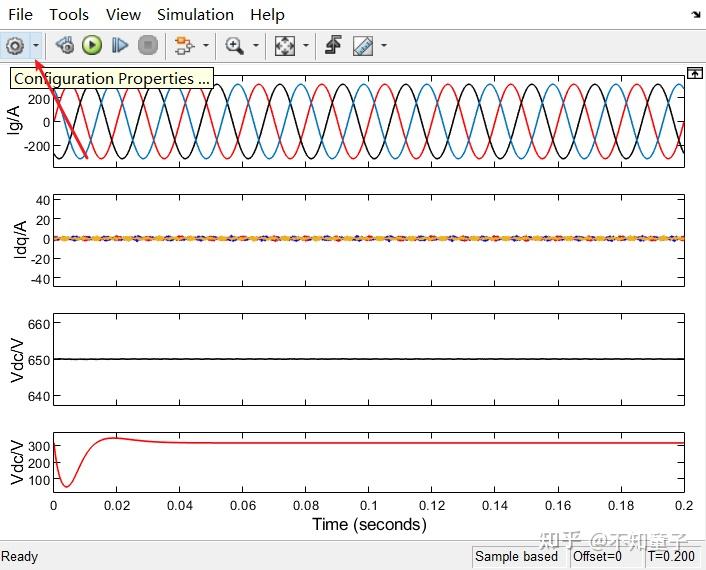Click the Scale Axes Limits icon
Viewport: 706px width, 570px height.
click(x=285, y=45)
